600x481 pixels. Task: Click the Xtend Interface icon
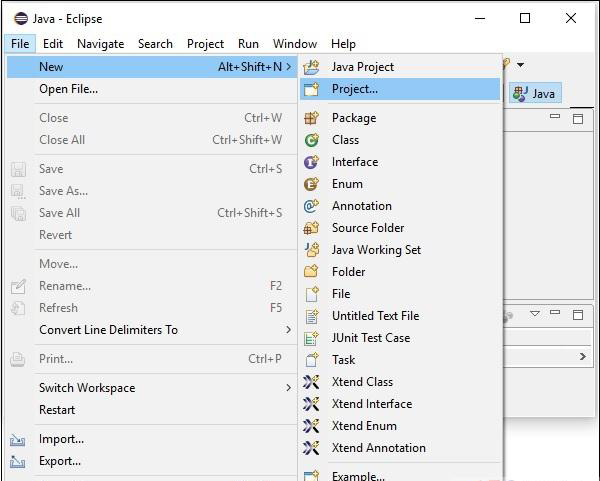click(311, 404)
